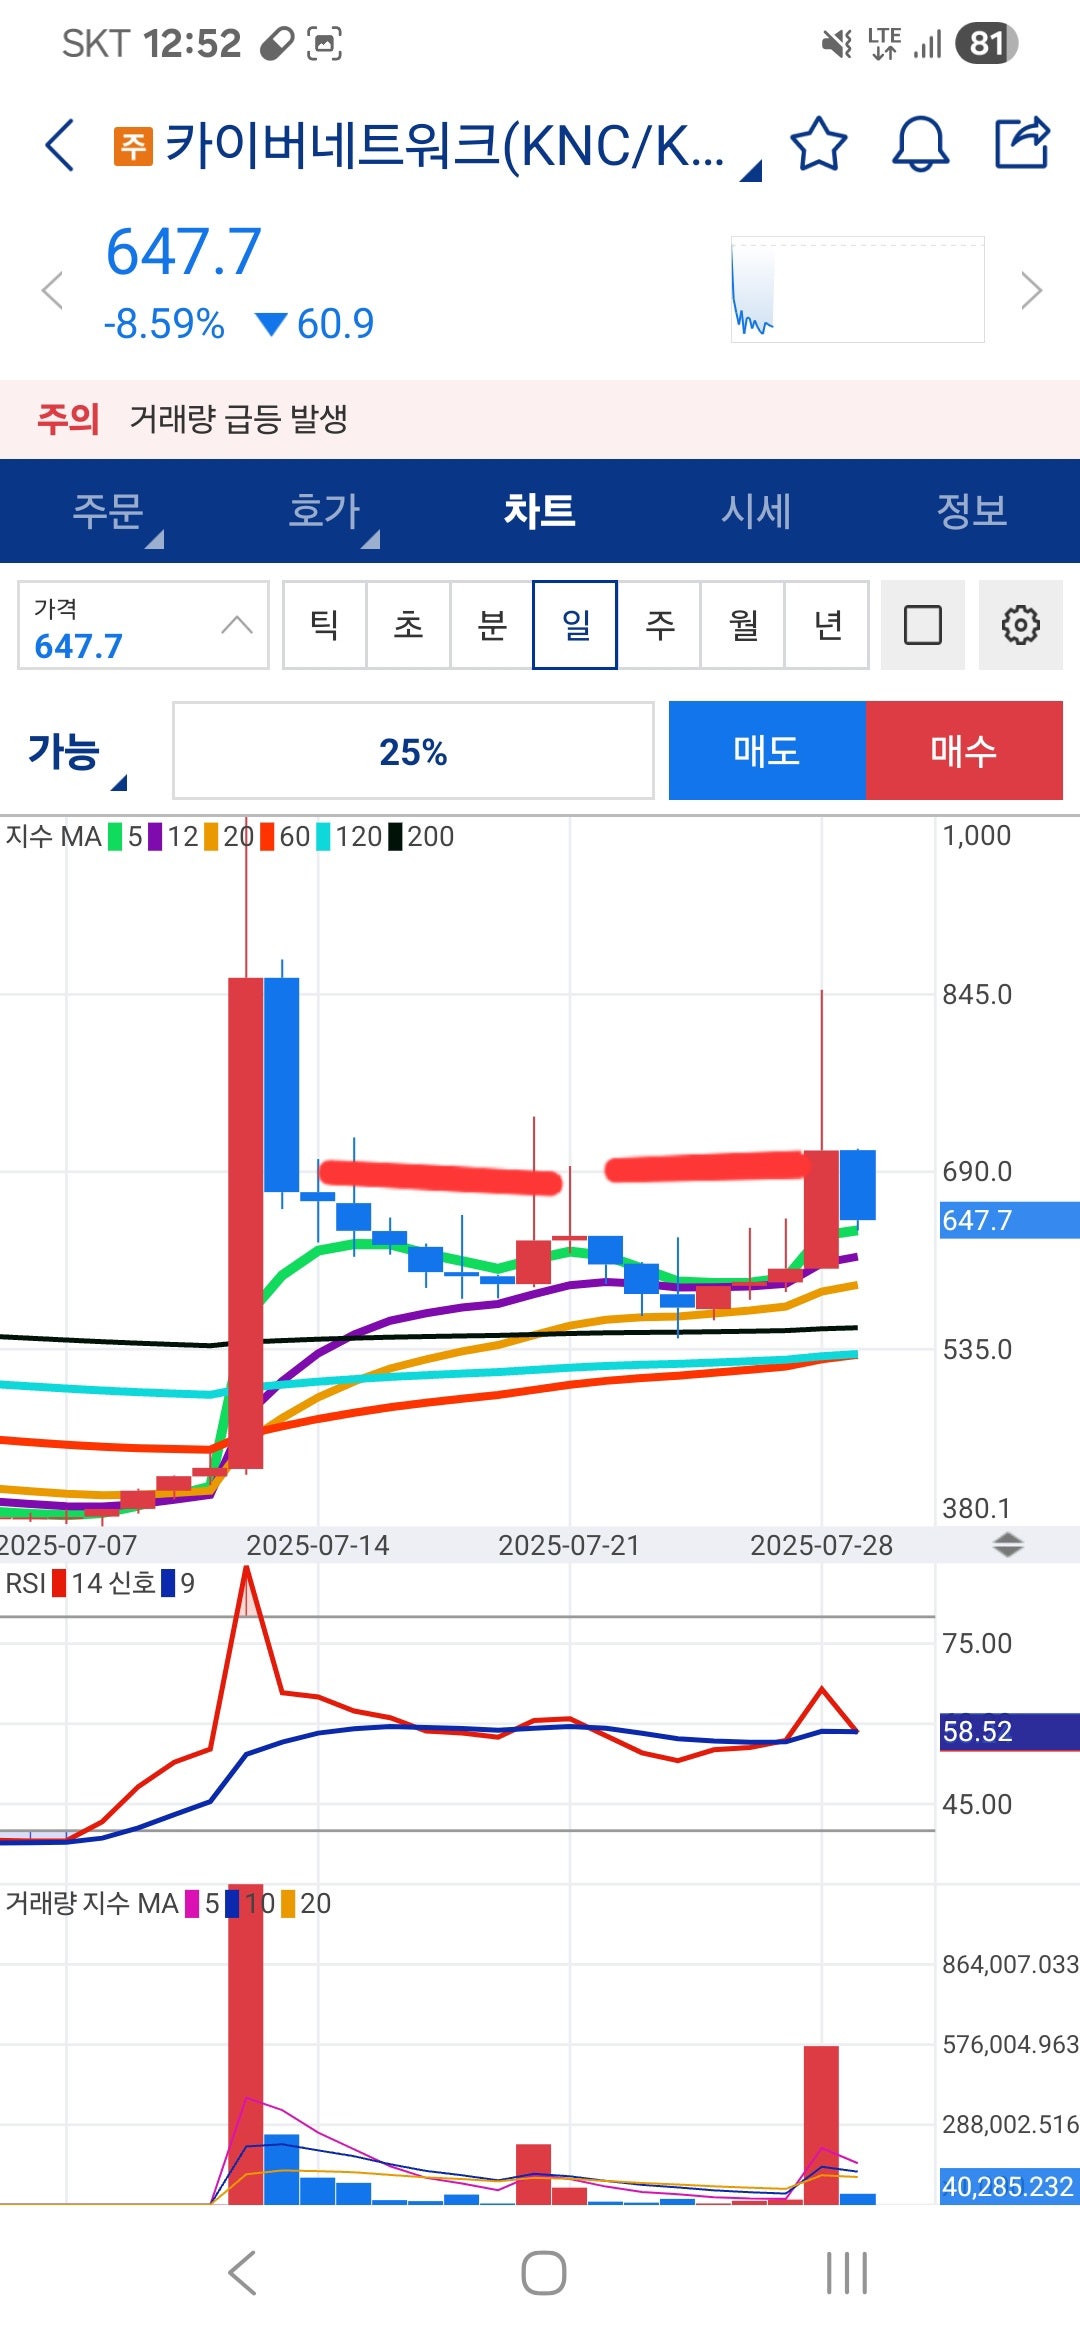The image size is (1080, 2340).
Task: Tap the orange 주 caution badge
Action: coord(133,146)
